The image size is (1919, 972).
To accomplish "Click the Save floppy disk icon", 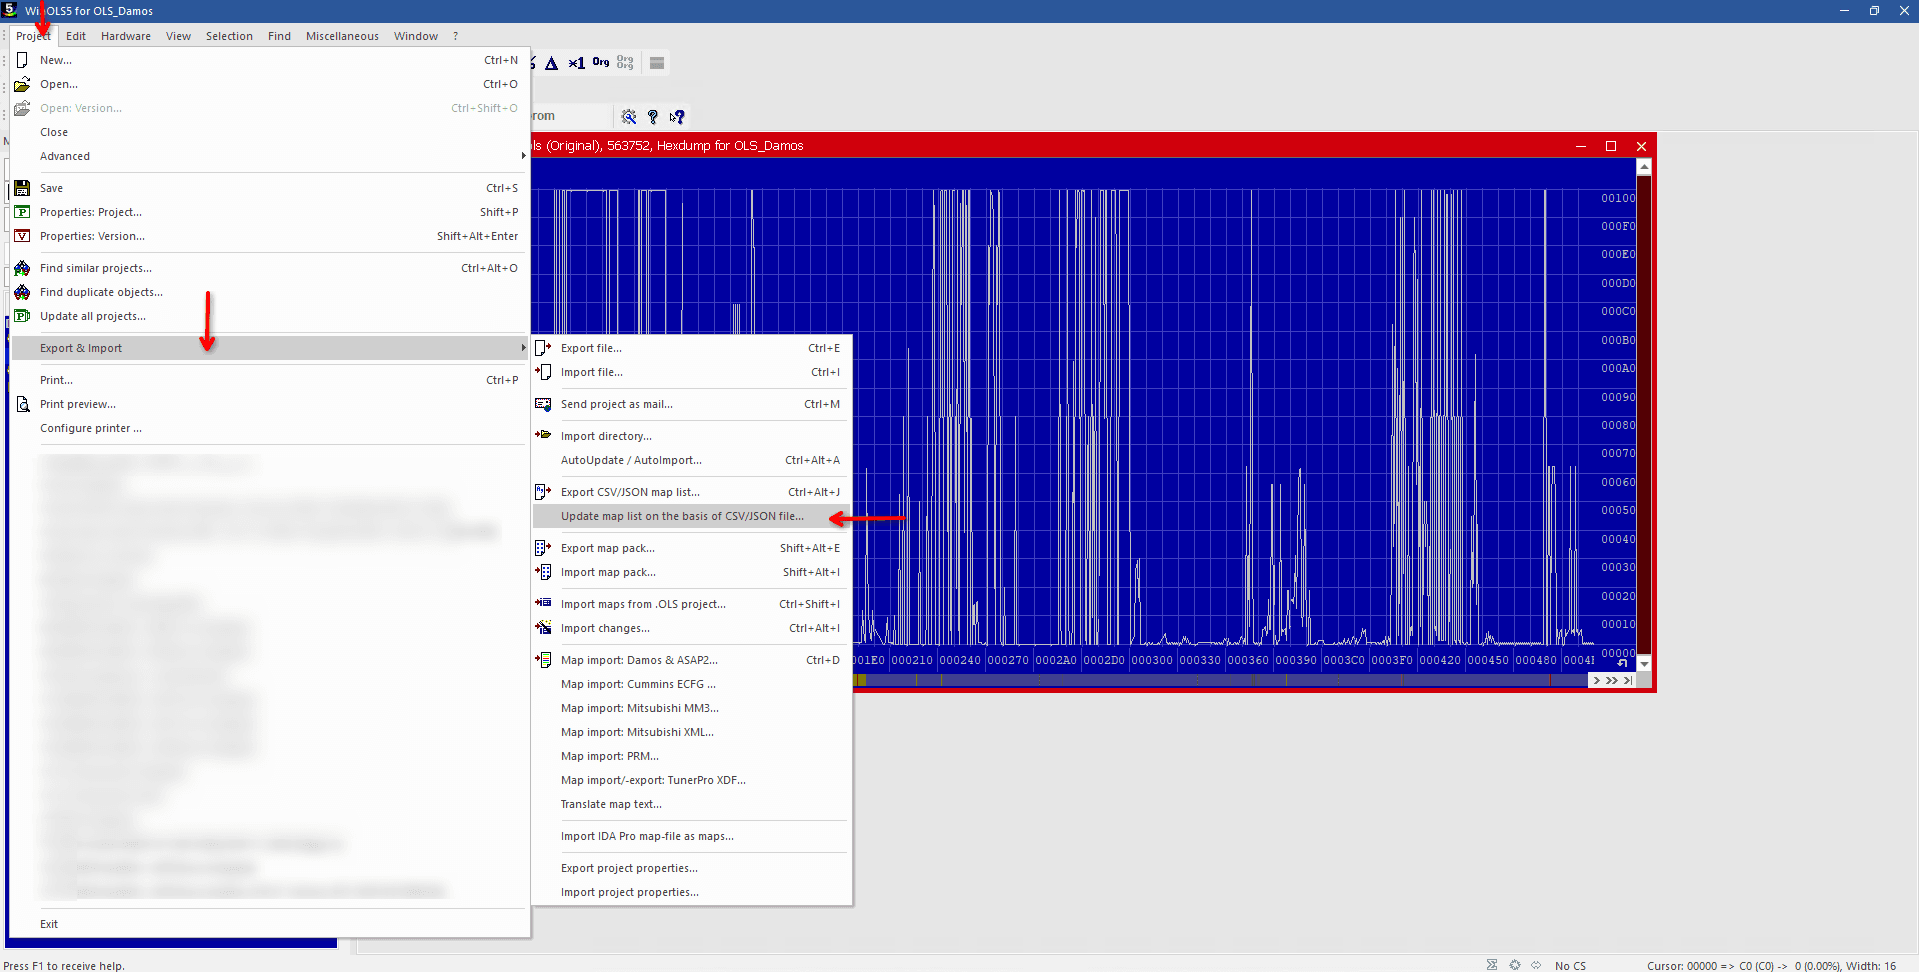I will pyautogui.click(x=22, y=188).
